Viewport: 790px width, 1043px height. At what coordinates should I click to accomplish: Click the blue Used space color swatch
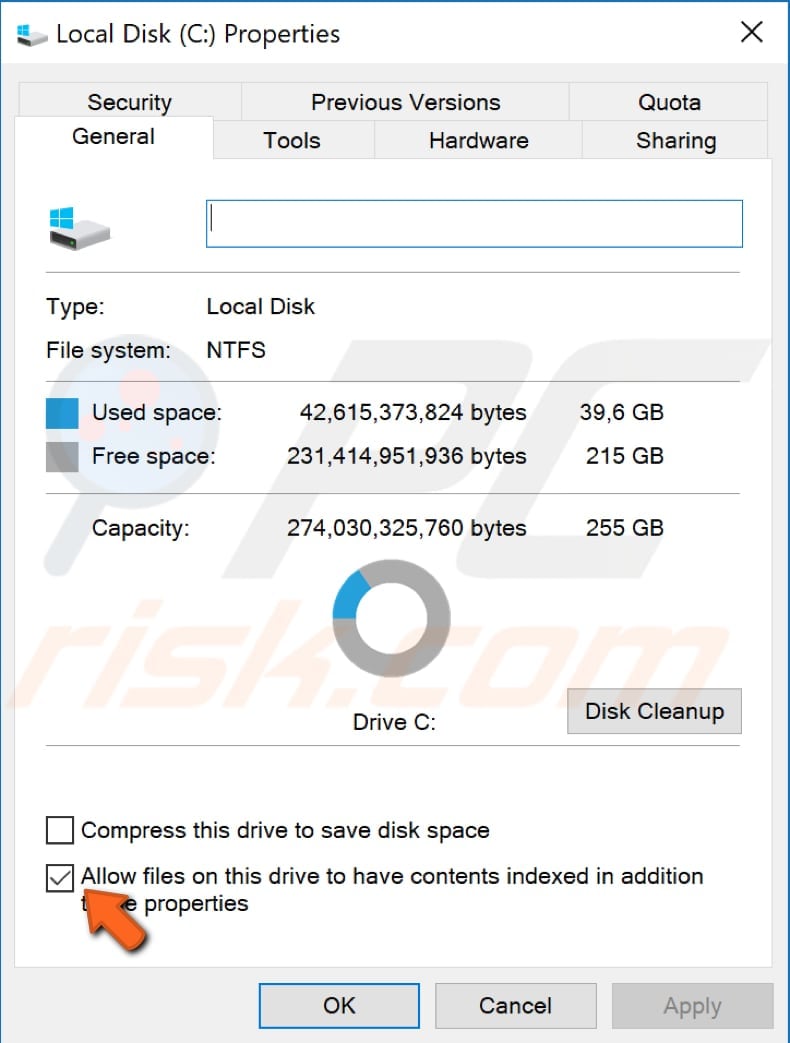62,413
